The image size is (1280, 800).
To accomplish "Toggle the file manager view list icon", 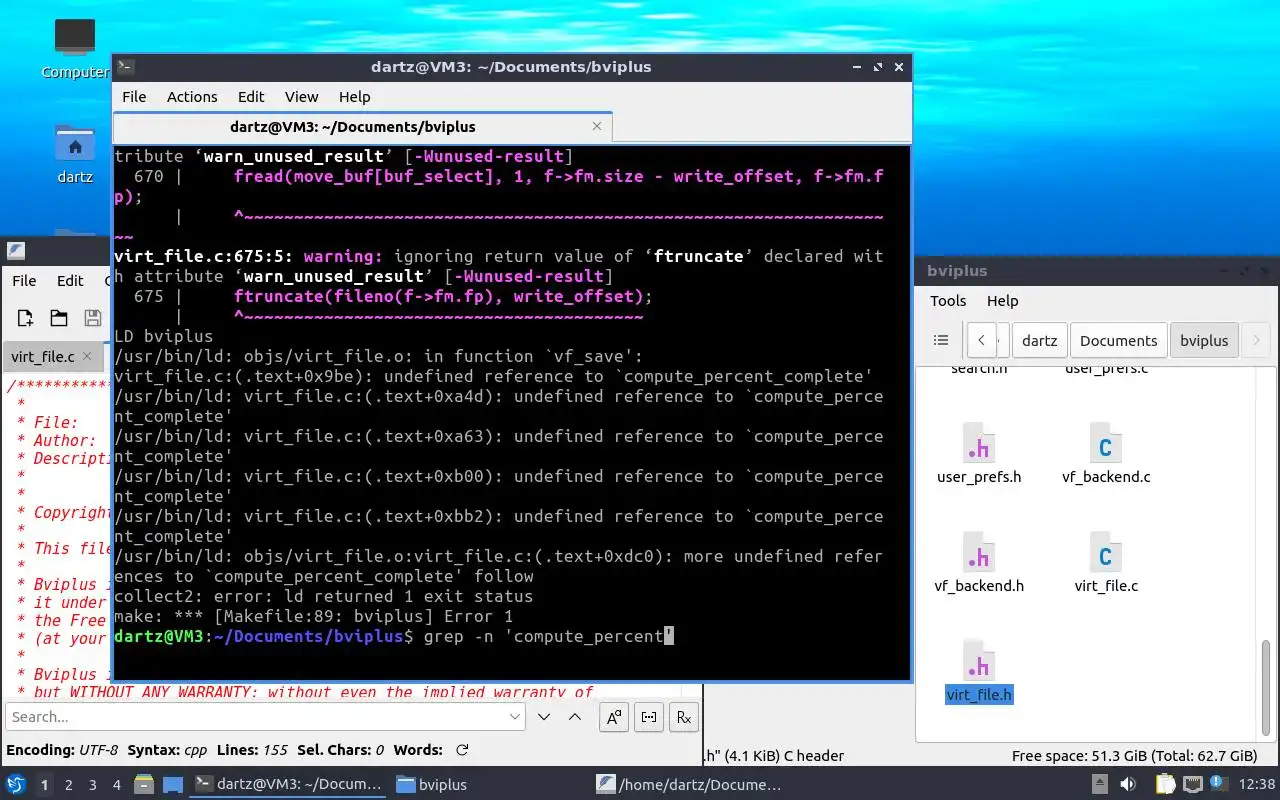I will click(941, 340).
